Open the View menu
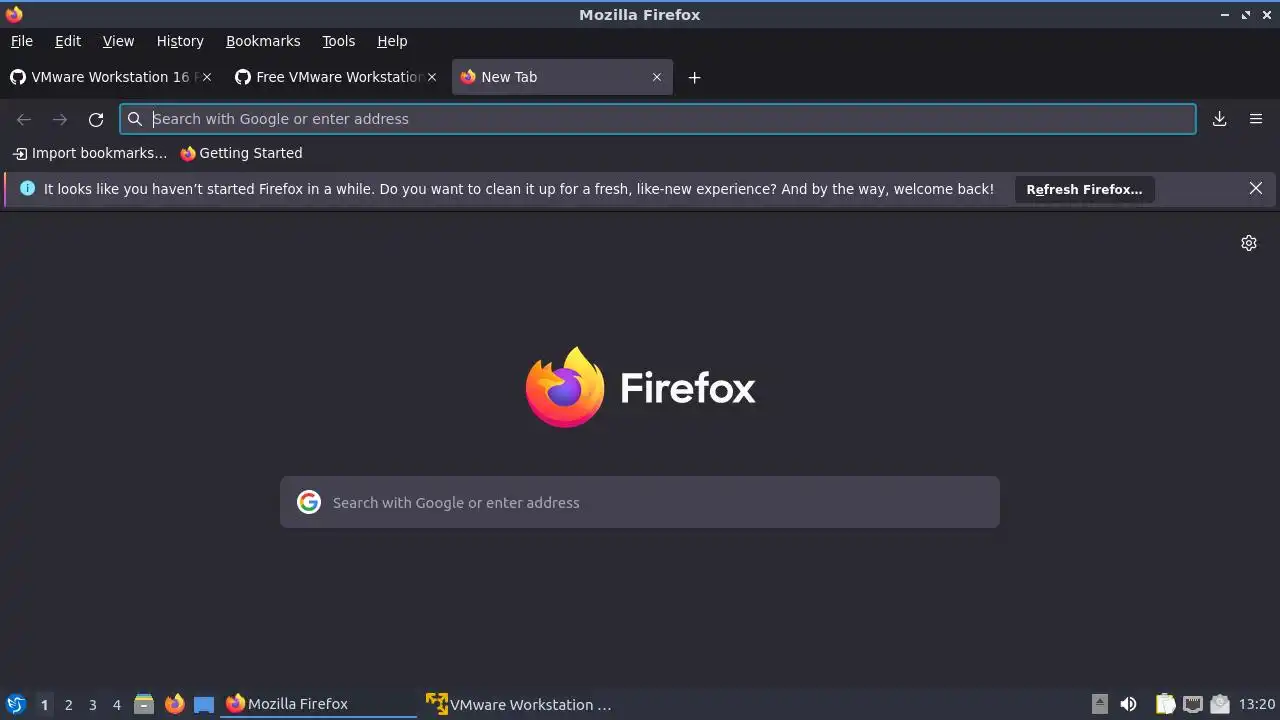 click(x=118, y=41)
